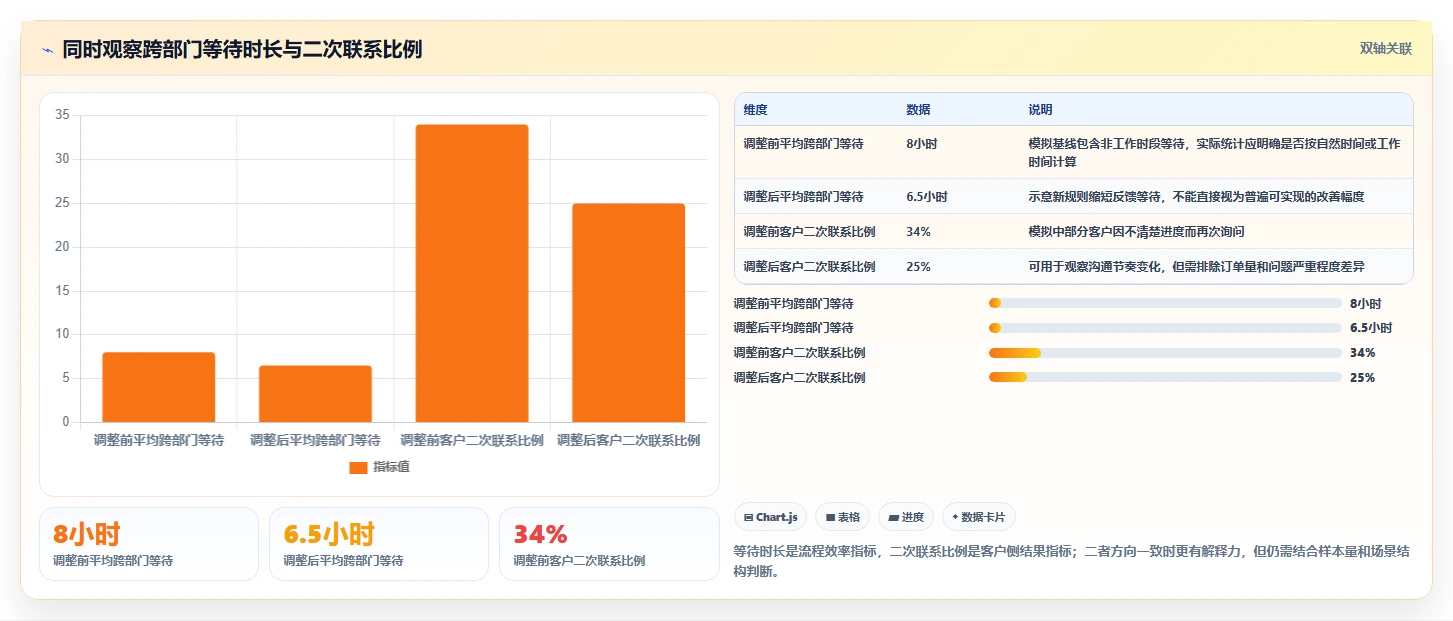Click the 调整前平均跨部门等待 bar in chart

coord(159,387)
